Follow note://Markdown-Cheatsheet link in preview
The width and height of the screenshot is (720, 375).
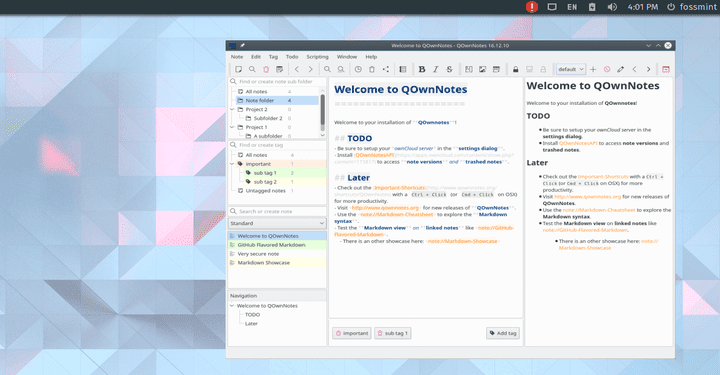coord(599,210)
